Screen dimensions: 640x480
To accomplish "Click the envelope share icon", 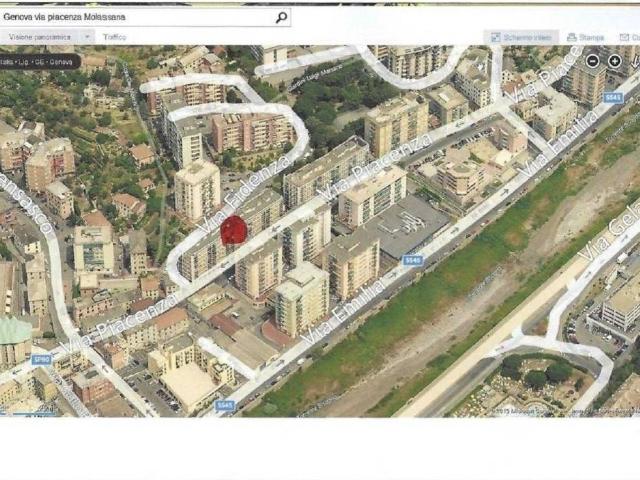I will click(626, 37).
